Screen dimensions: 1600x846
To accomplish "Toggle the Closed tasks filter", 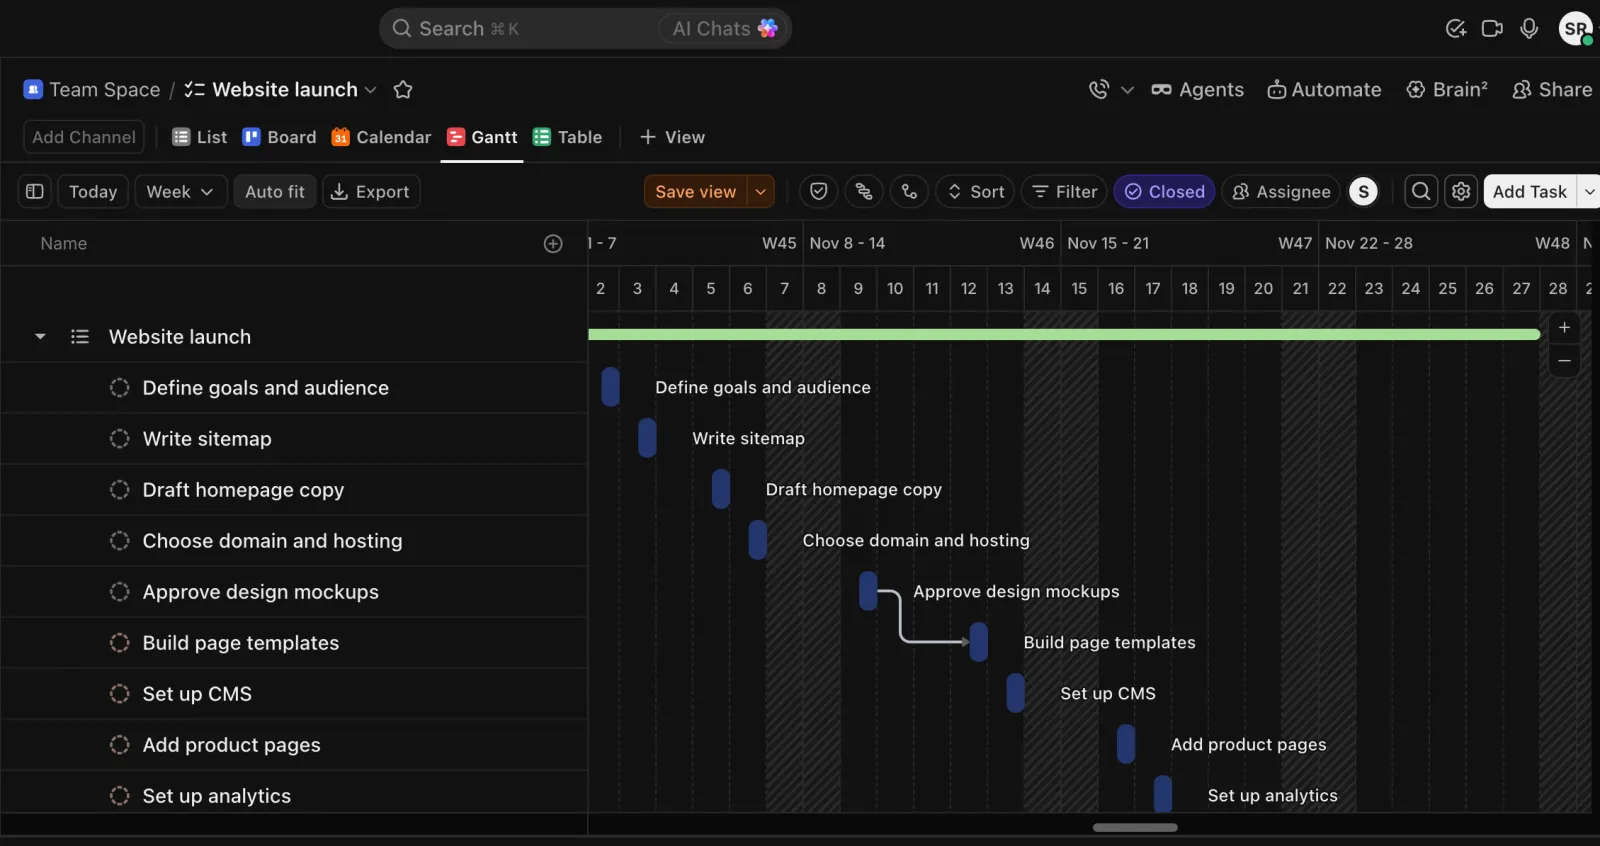I will (x=1164, y=191).
